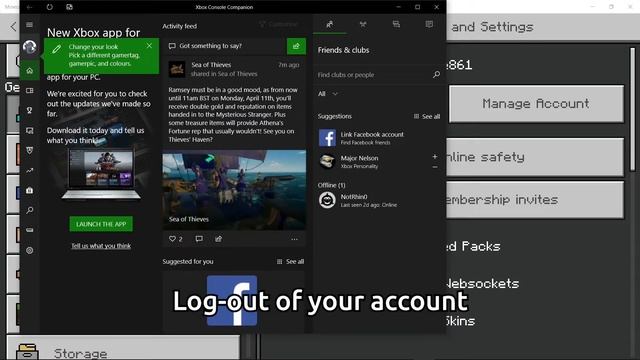The width and height of the screenshot is (640, 360).
Task: Open Membership invites in Minecraft settings
Action: click(535, 200)
